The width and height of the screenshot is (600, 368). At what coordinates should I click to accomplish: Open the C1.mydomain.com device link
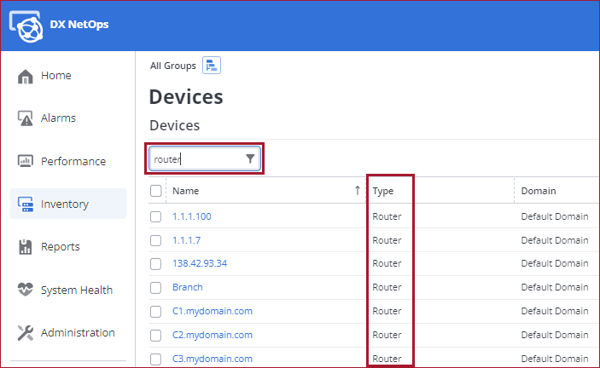(x=212, y=311)
